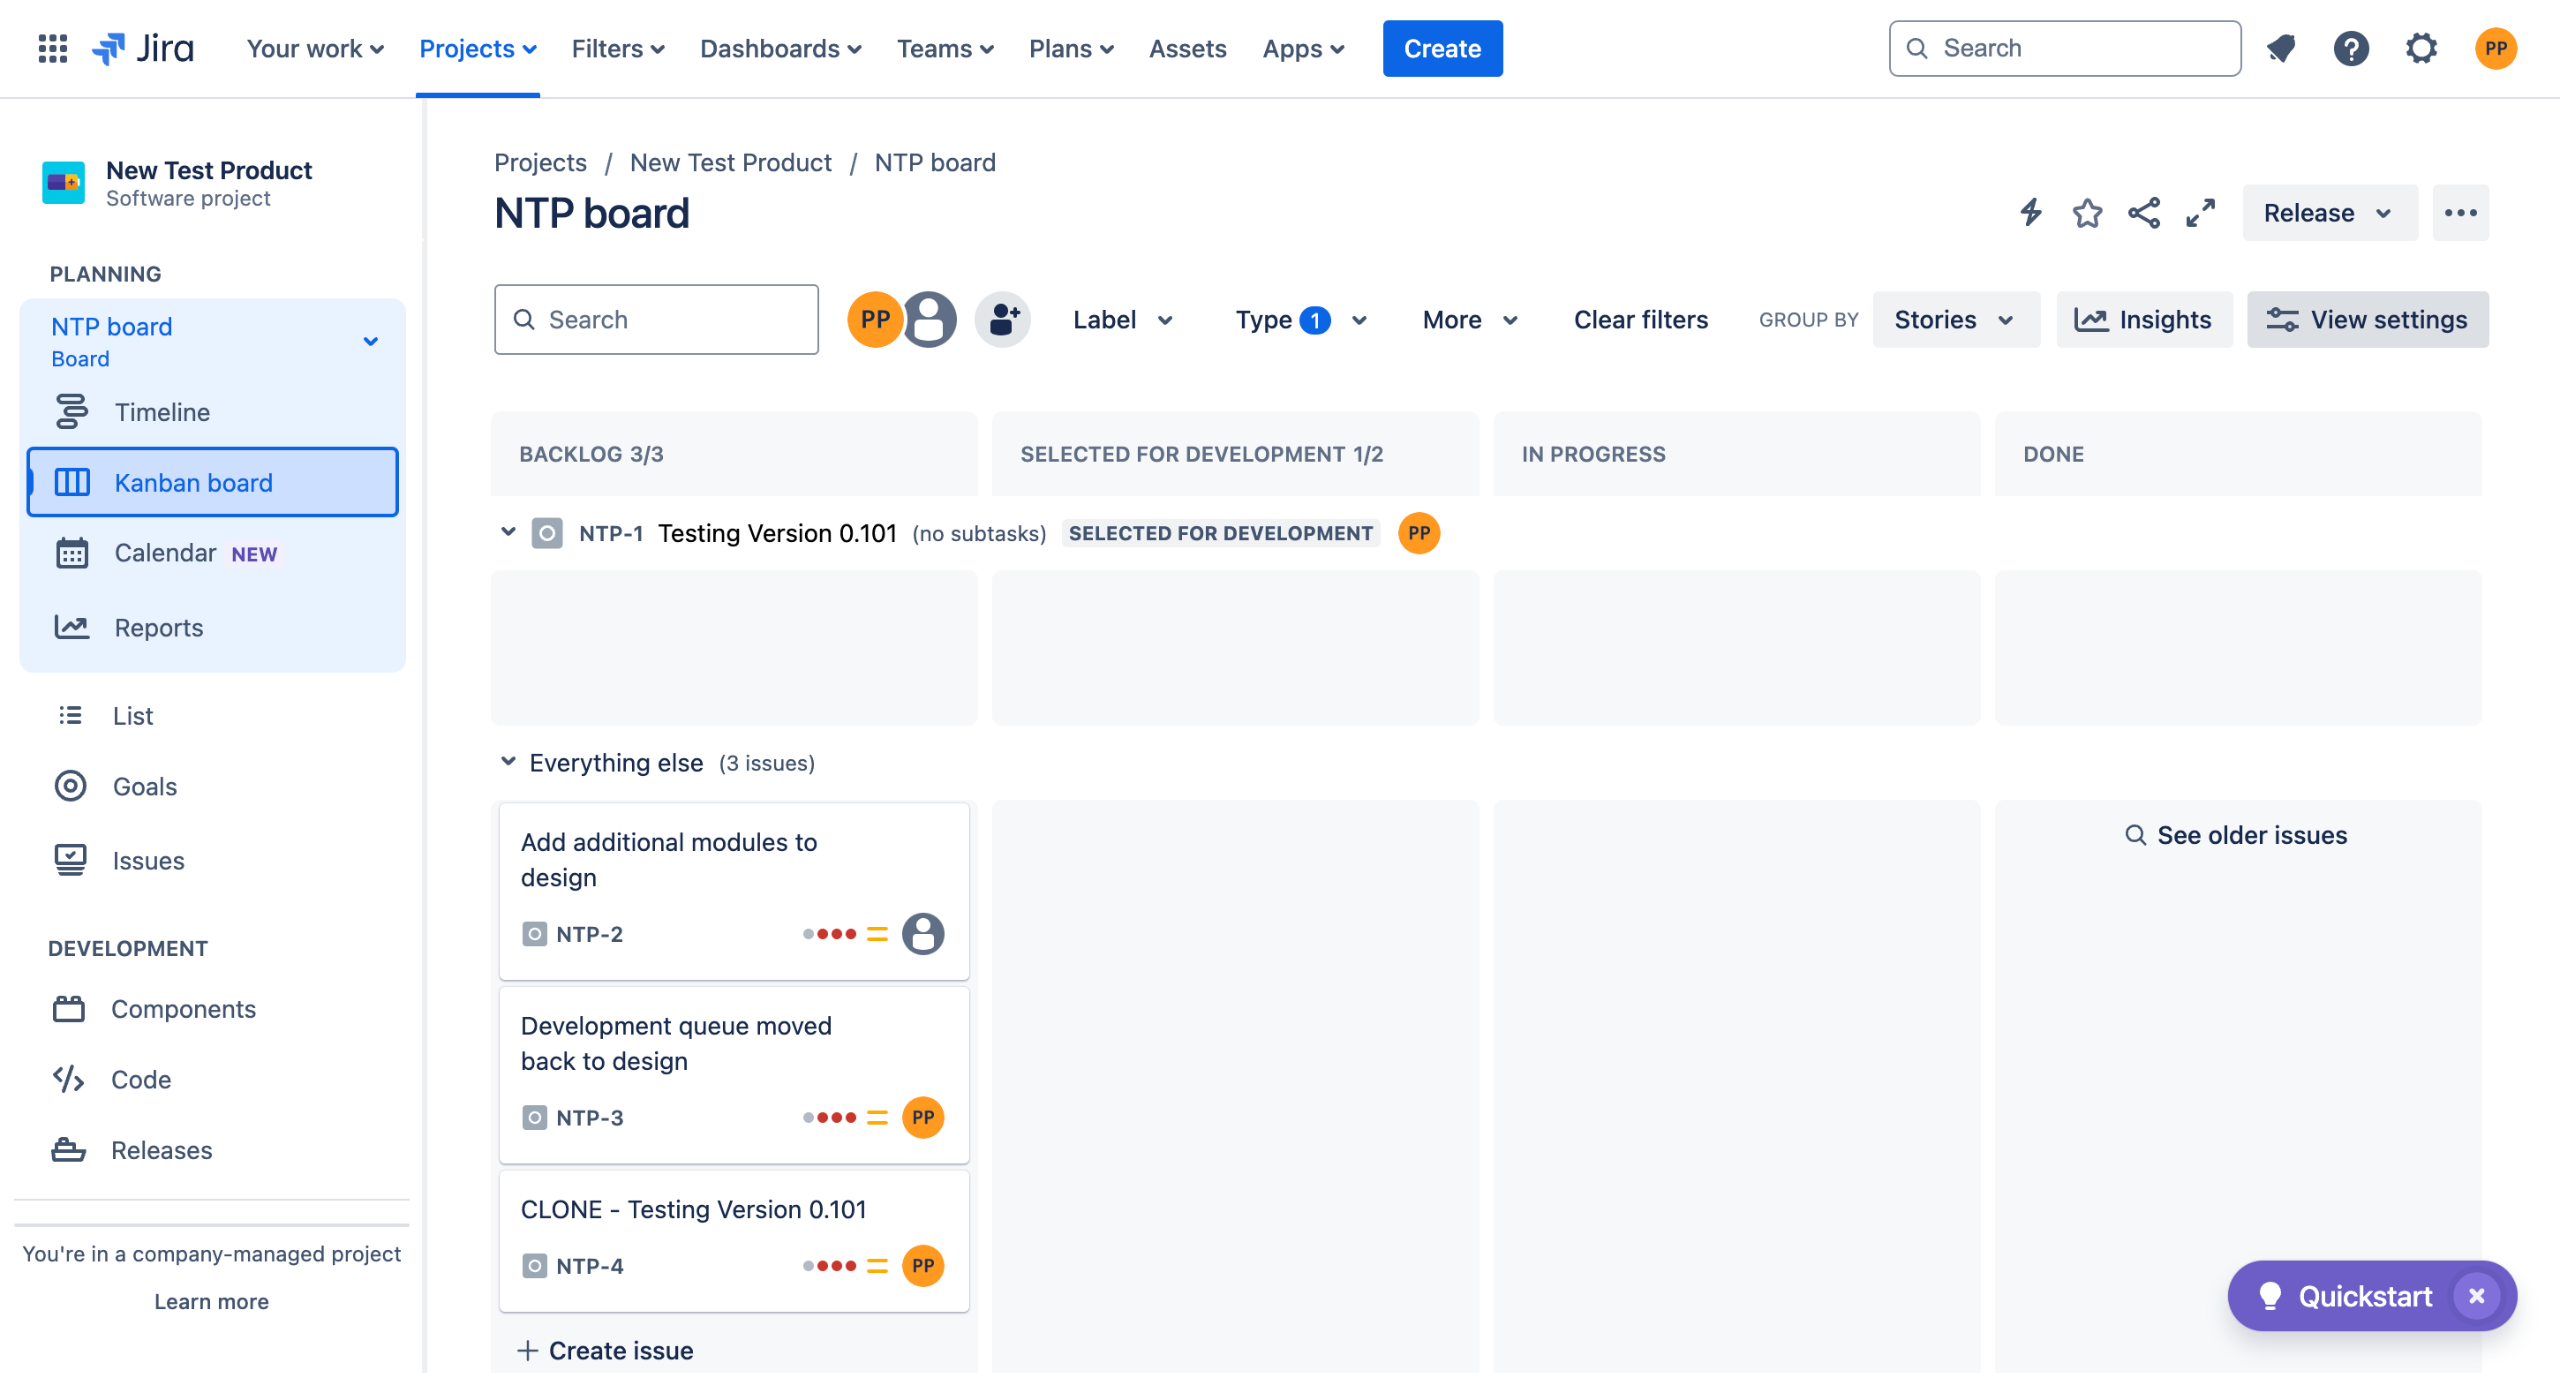Collapse the Everything else swimlane

pyautogui.click(x=508, y=762)
